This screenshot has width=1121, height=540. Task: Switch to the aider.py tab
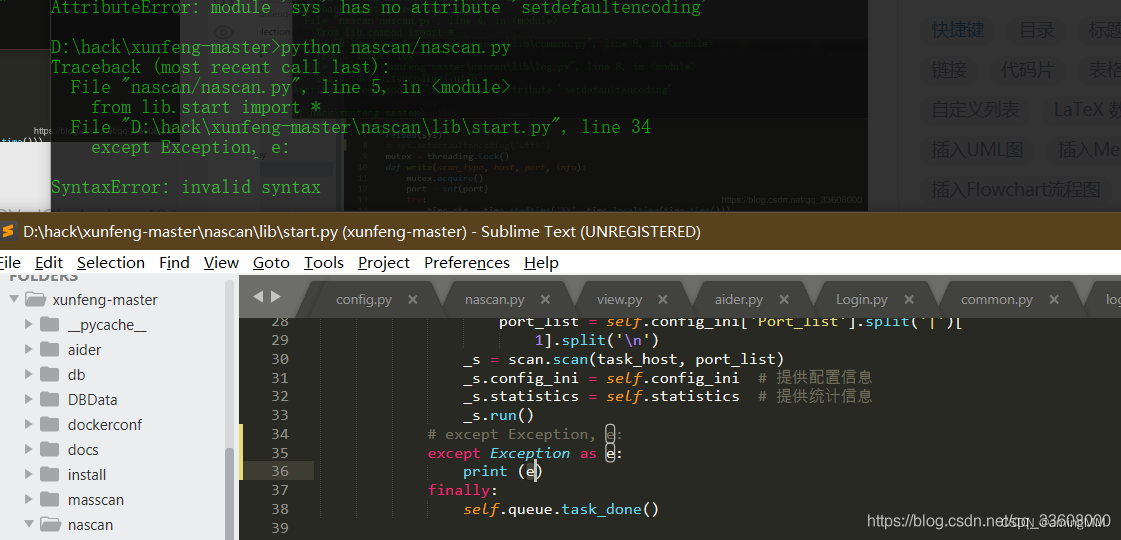739,300
